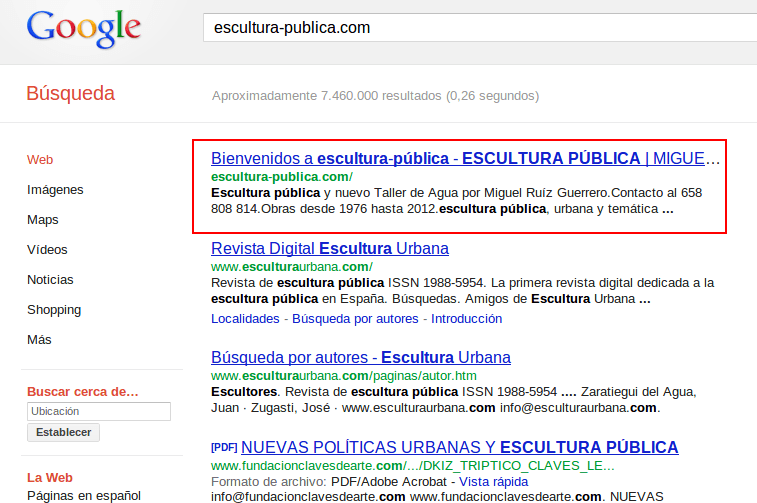
Task: Click the green www.esculturaurbana.com/ URL
Action: pyautogui.click(x=292, y=266)
